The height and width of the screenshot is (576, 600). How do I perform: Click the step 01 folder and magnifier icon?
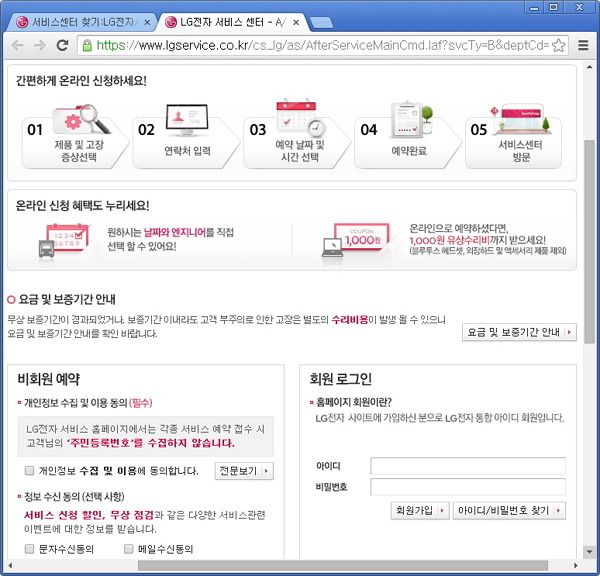[x=82, y=119]
